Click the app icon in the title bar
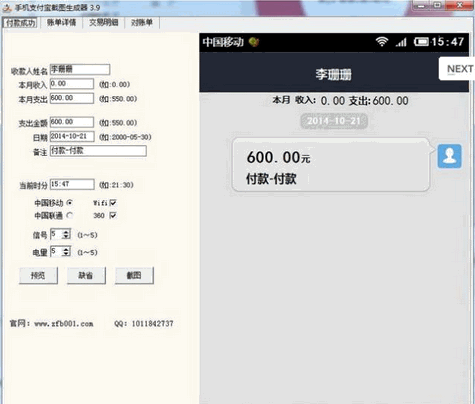 click(x=7, y=7)
